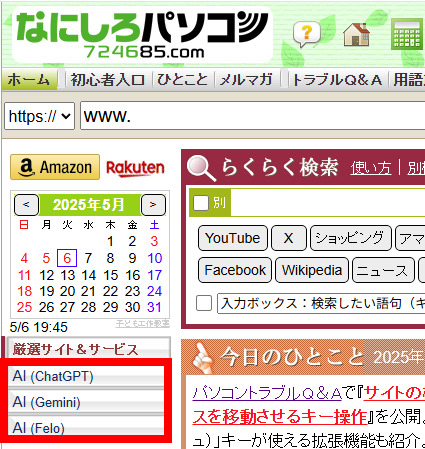Viewport: 425px width, 449px height.
Task: Click the www. URL input field
Action: click(x=253, y=116)
